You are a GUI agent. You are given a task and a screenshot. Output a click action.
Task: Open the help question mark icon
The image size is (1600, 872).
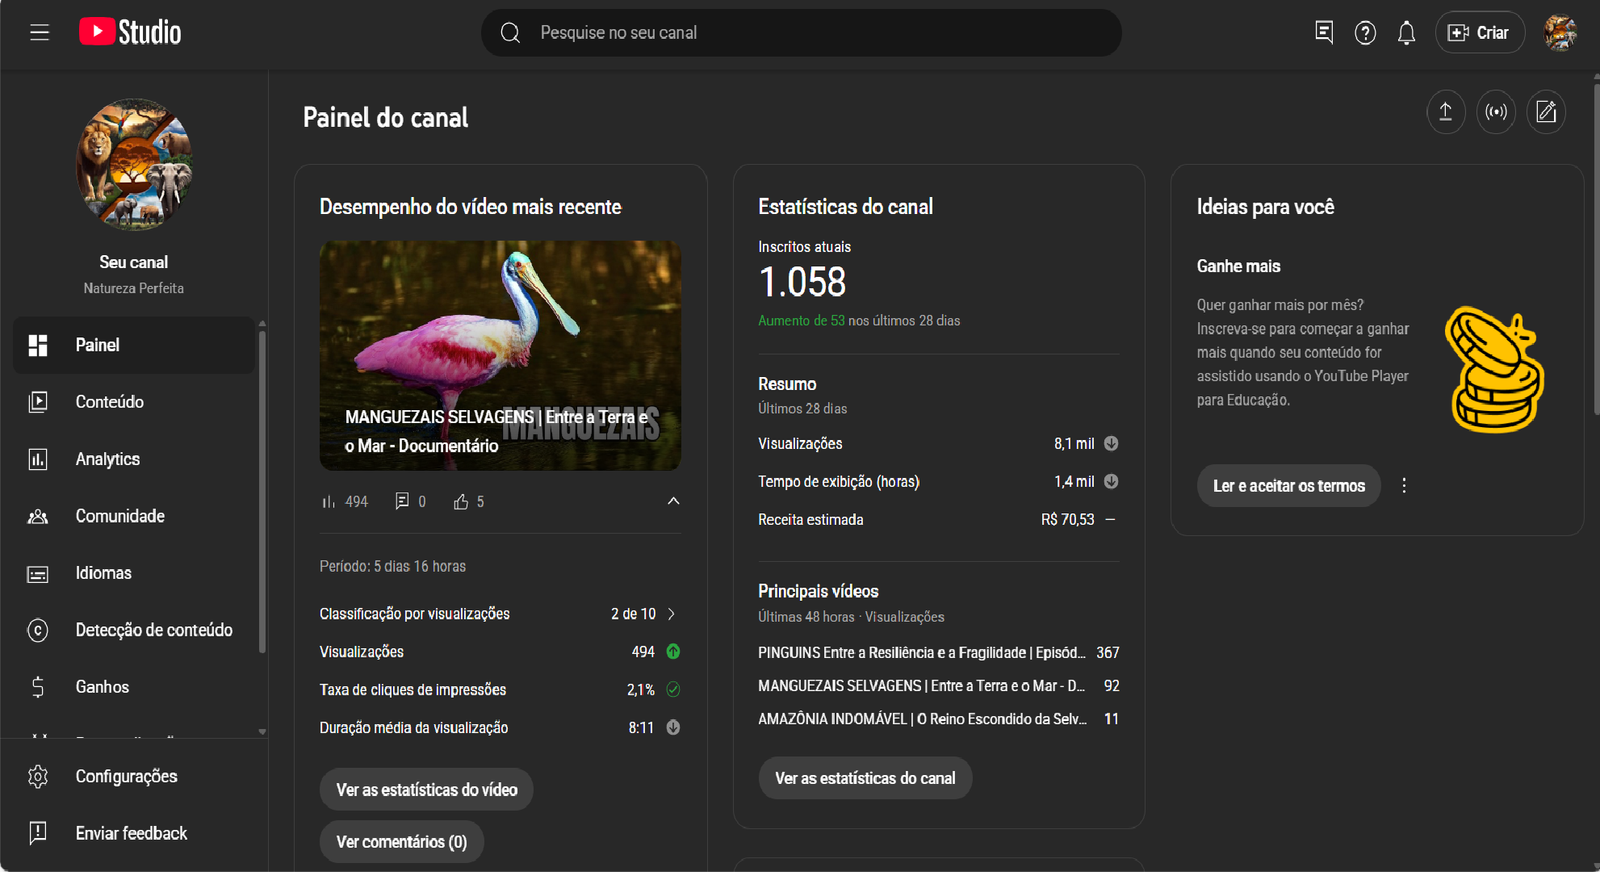(x=1365, y=33)
